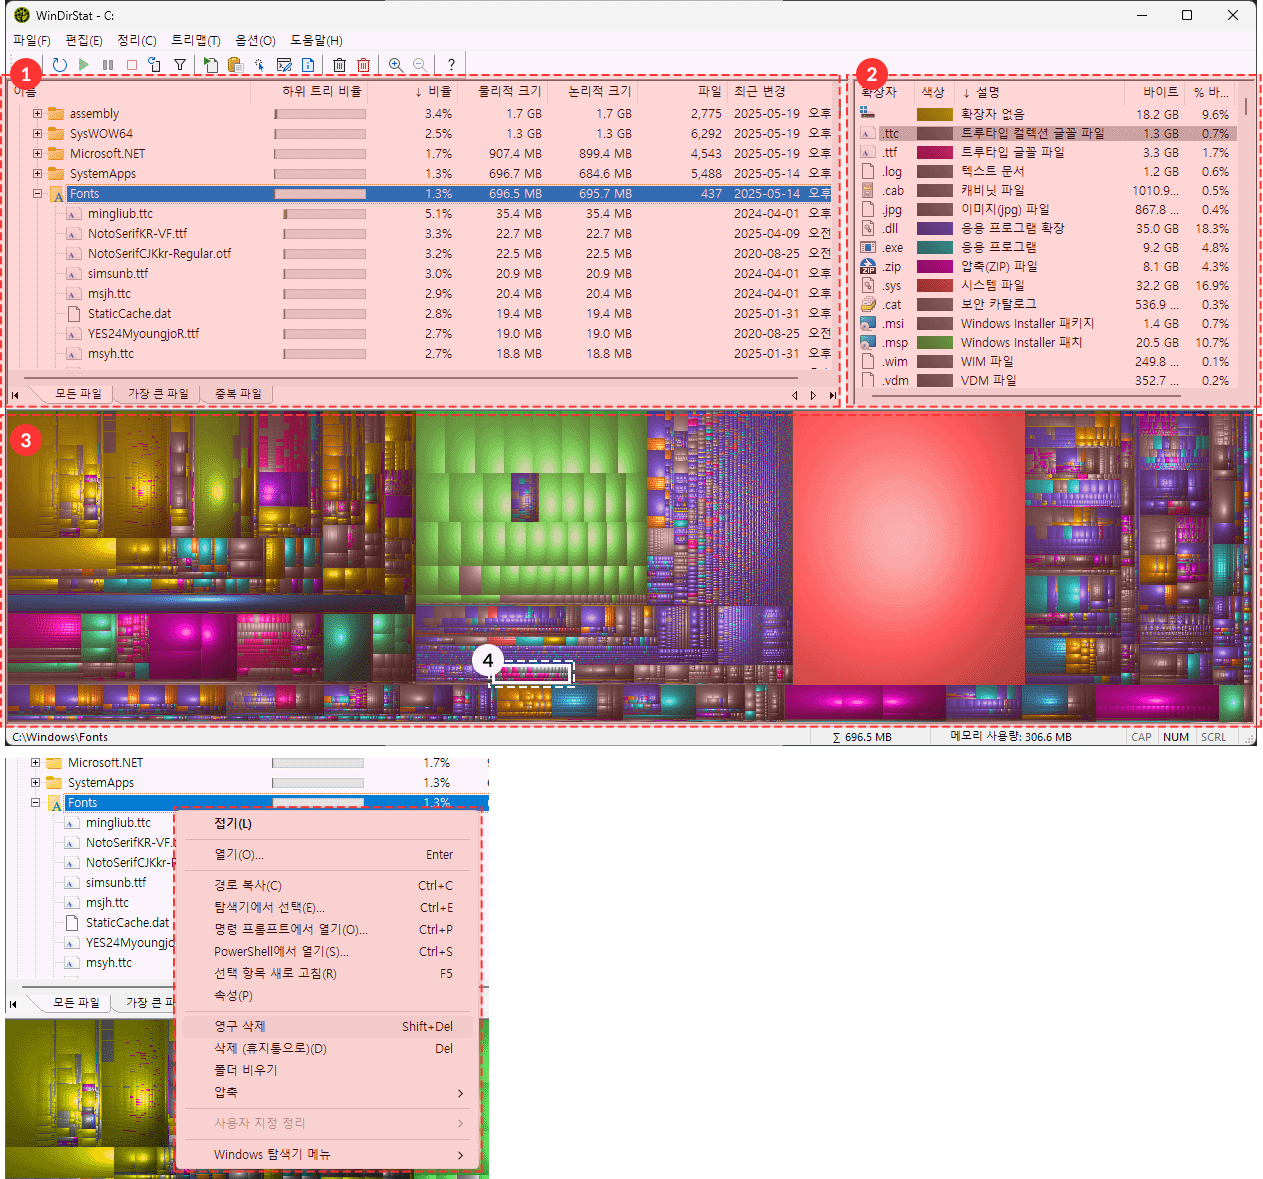The width and height of the screenshot is (1263, 1179).
Task: Click the Zoom In magnifier icon
Action: tap(396, 65)
